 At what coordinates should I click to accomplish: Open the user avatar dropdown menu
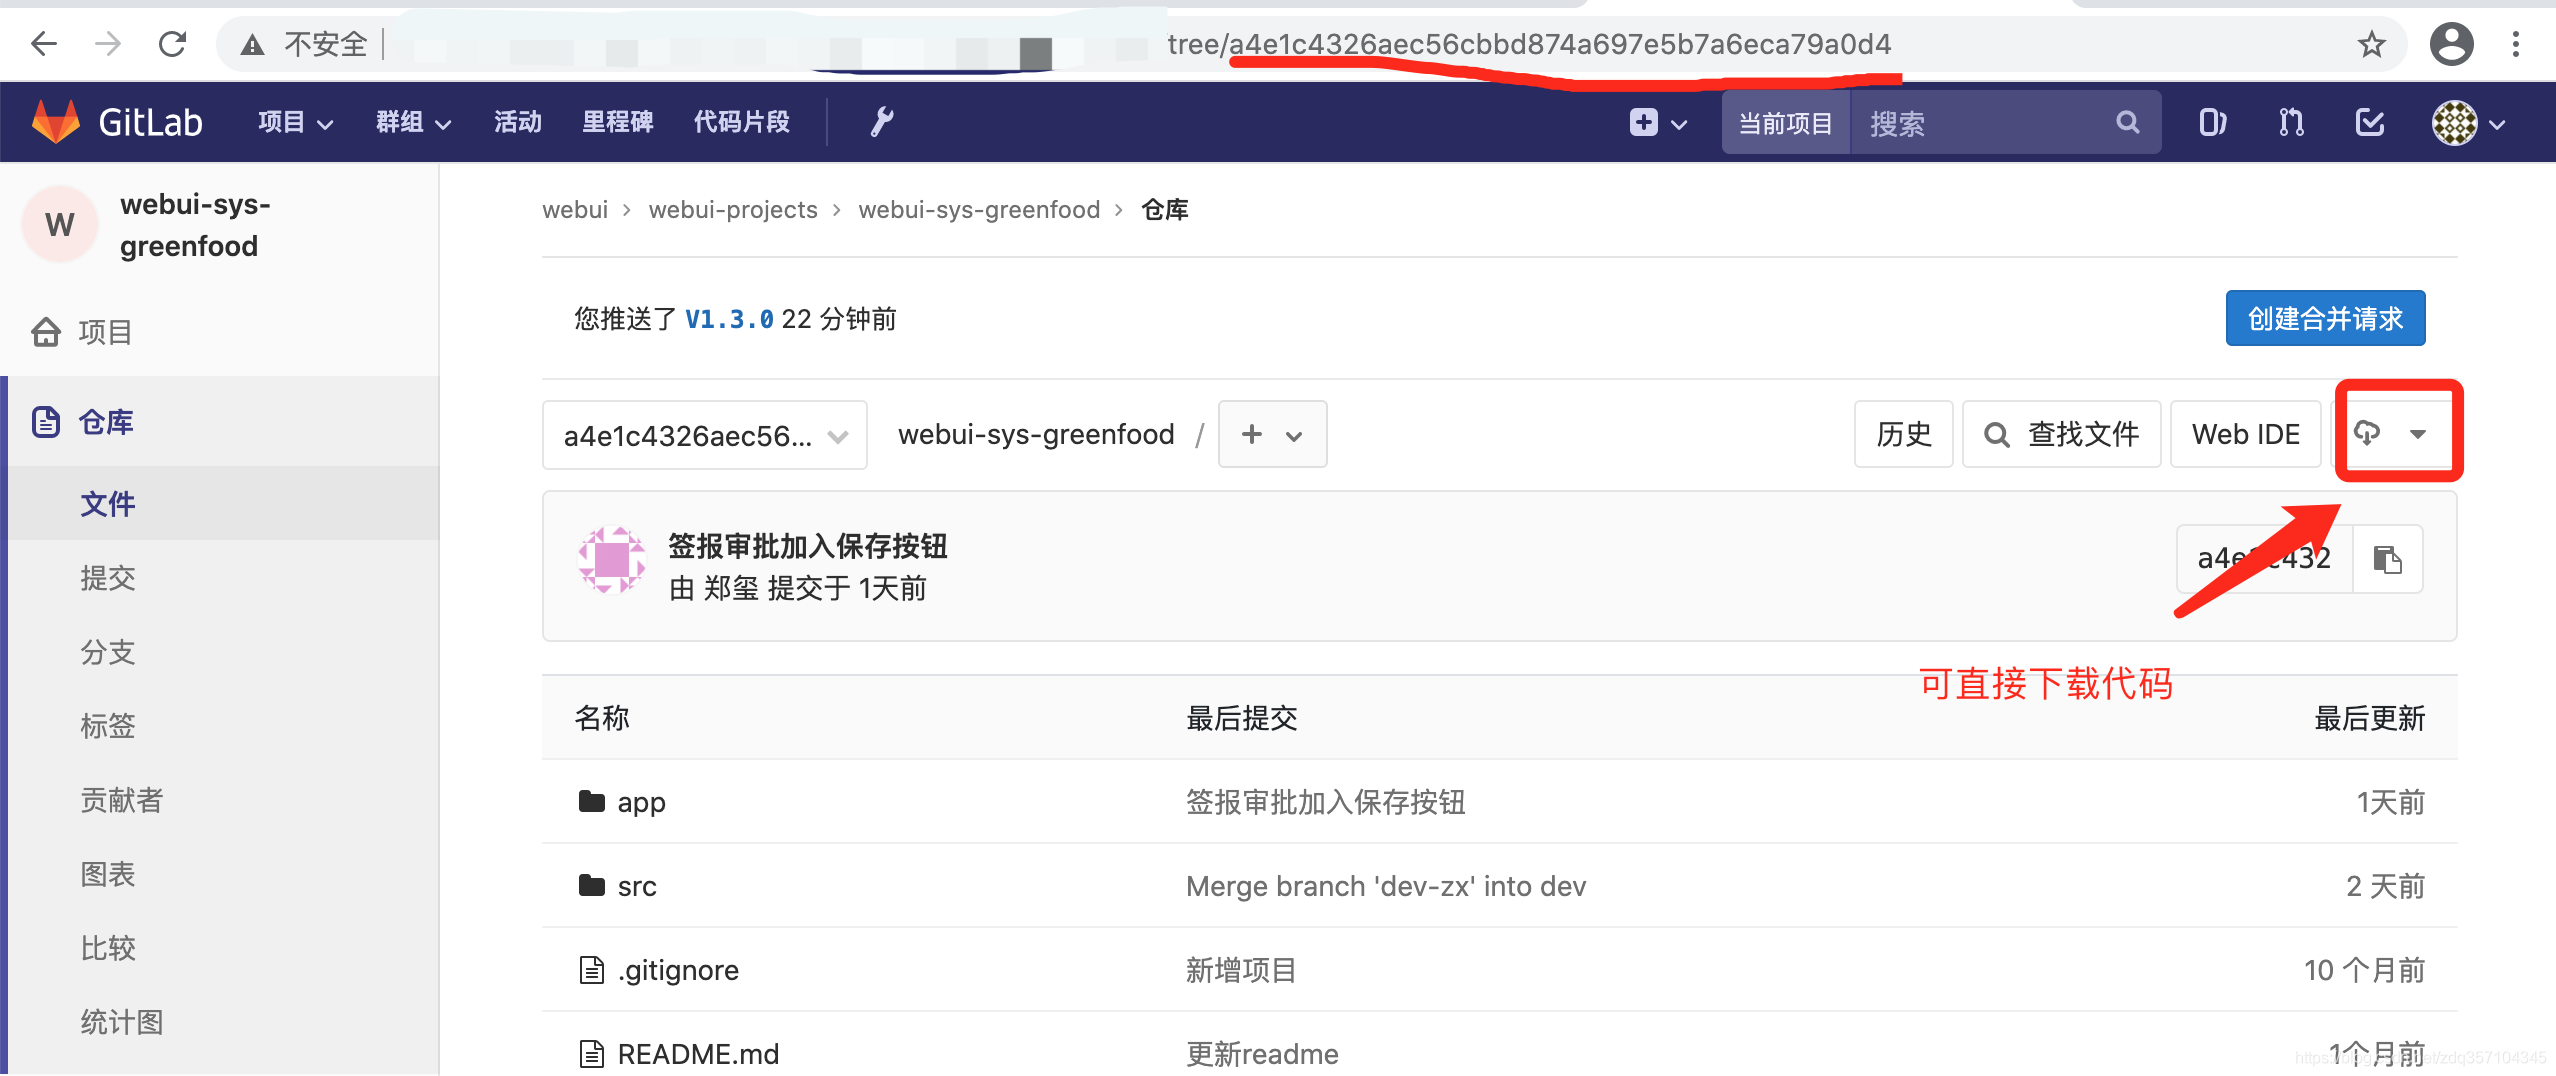(2468, 123)
